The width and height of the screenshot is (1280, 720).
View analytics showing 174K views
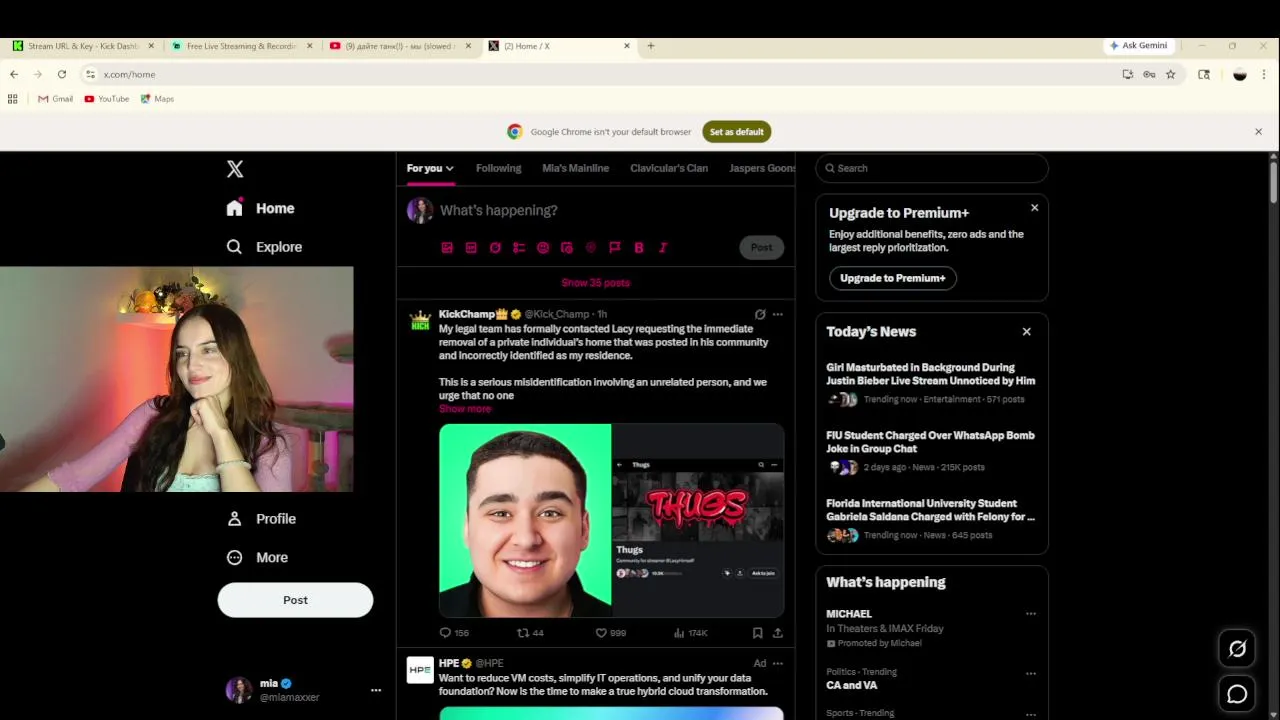(690, 633)
